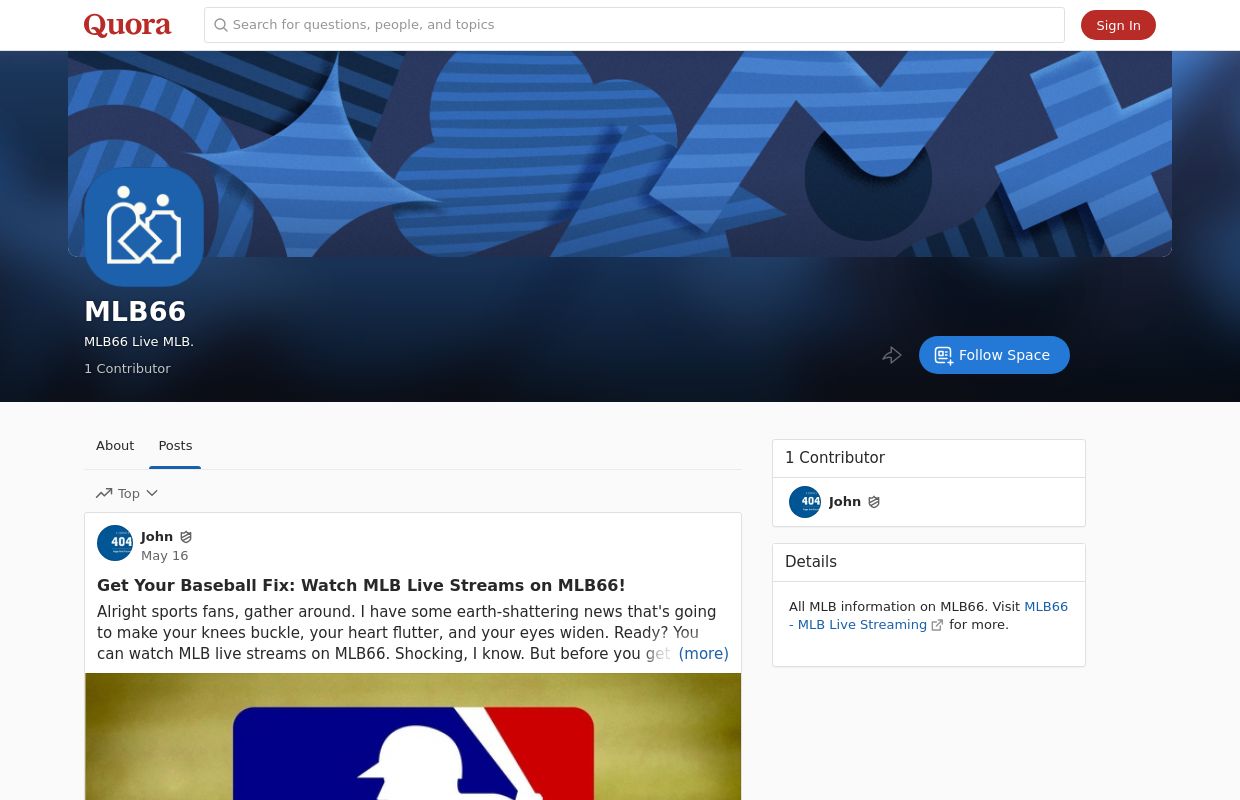
Task: Expand the Top sort dropdown
Action: pos(151,493)
